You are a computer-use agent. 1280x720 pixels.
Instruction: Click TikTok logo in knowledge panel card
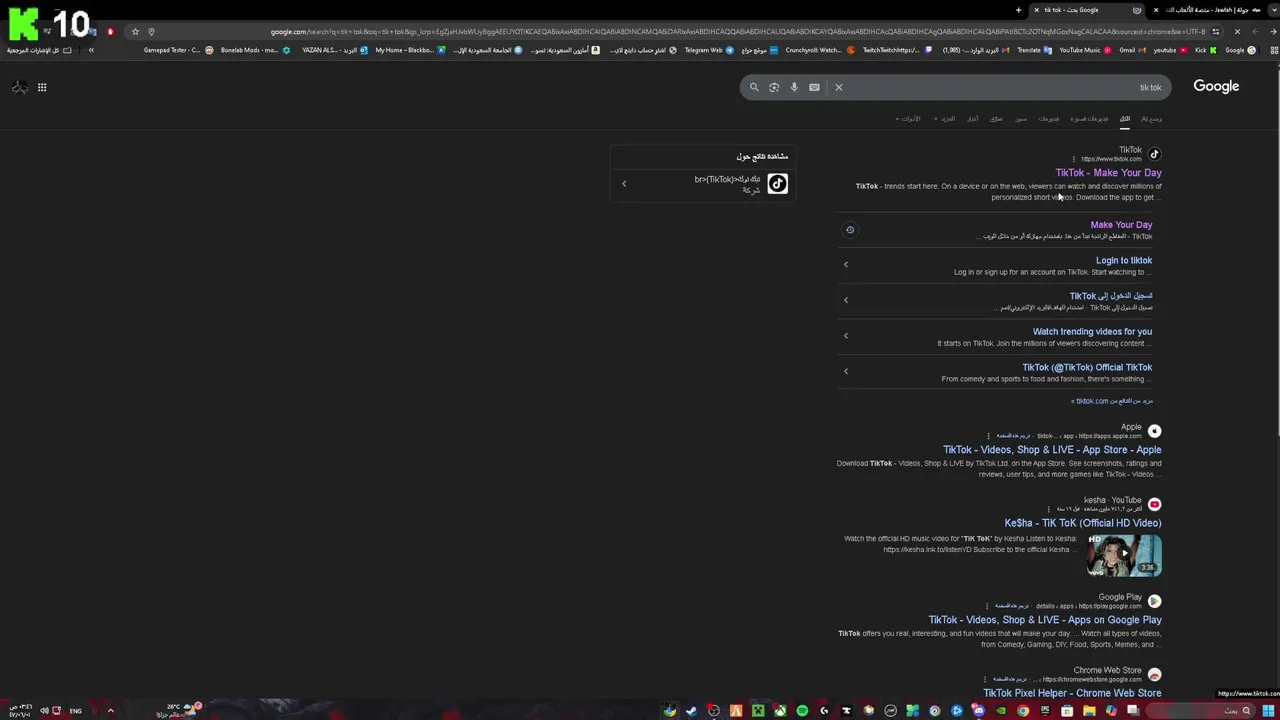click(x=777, y=183)
